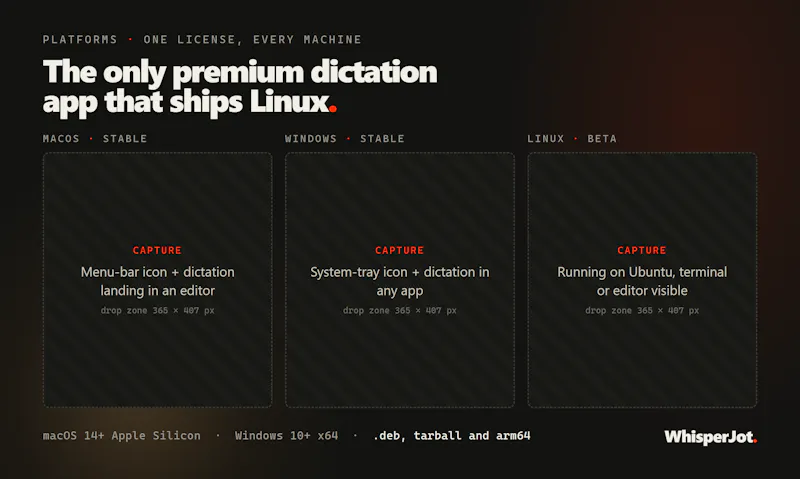The height and width of the screenshot is (479, 800).
Task: Click the red dot after Linux in headline
Action: click(333, 108)
